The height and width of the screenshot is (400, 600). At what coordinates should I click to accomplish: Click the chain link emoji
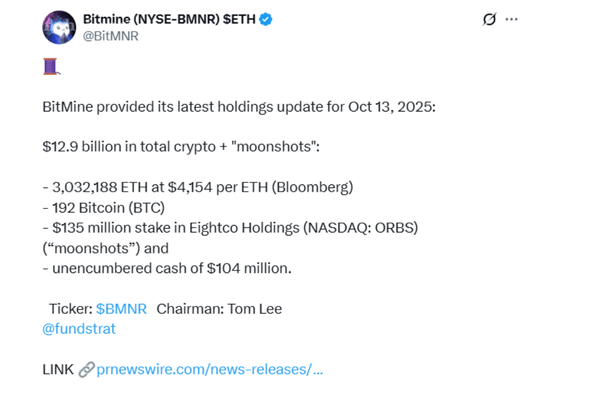pos(86,369)
